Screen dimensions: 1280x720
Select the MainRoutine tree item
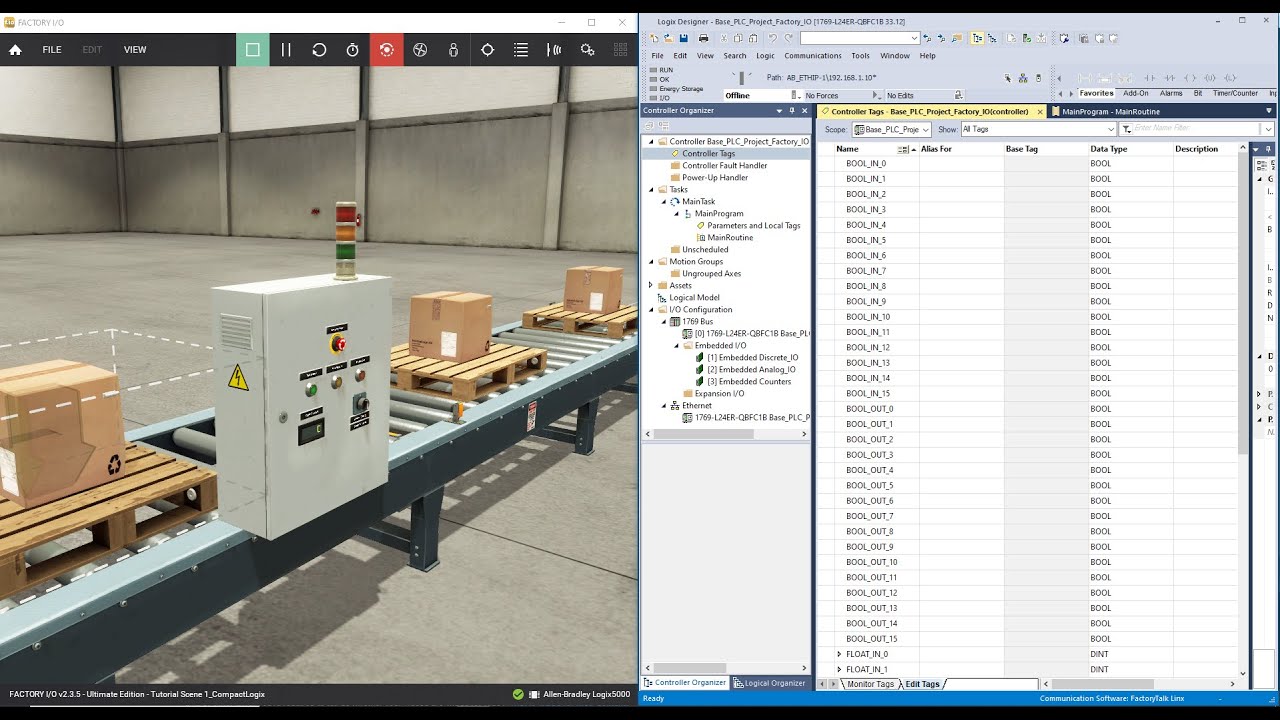click(730, 238)
